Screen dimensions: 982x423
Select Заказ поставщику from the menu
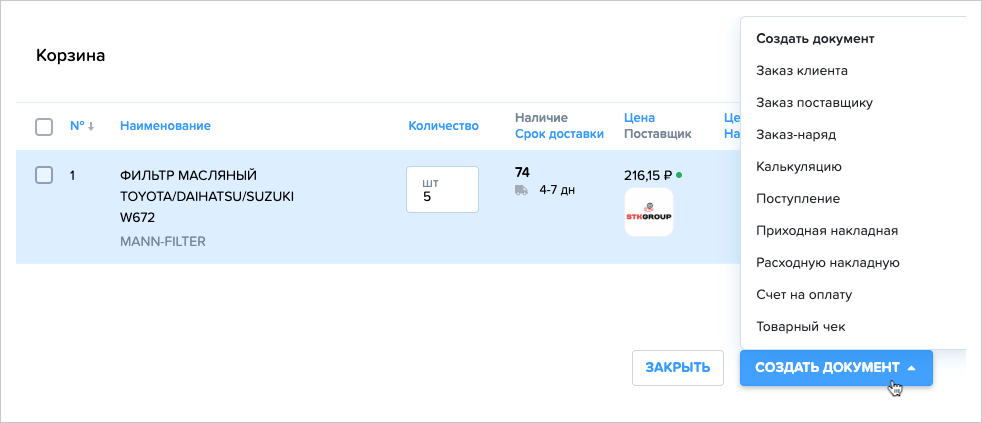click(x=815, y=103)
